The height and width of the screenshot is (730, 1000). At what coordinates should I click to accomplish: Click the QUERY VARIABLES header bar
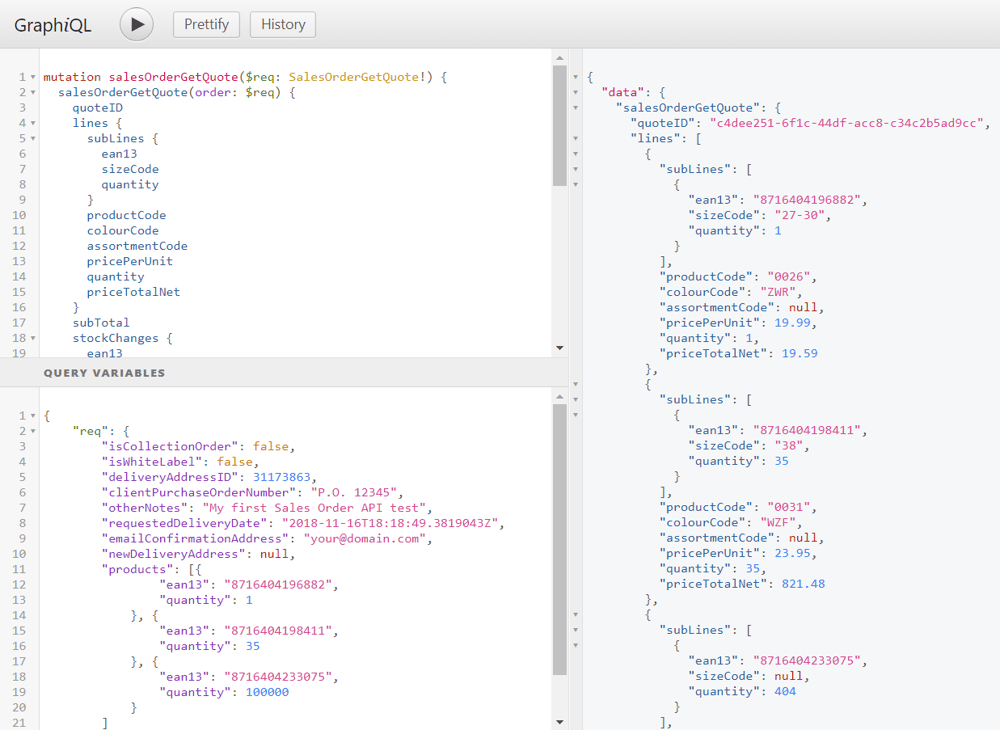(284, 373)
